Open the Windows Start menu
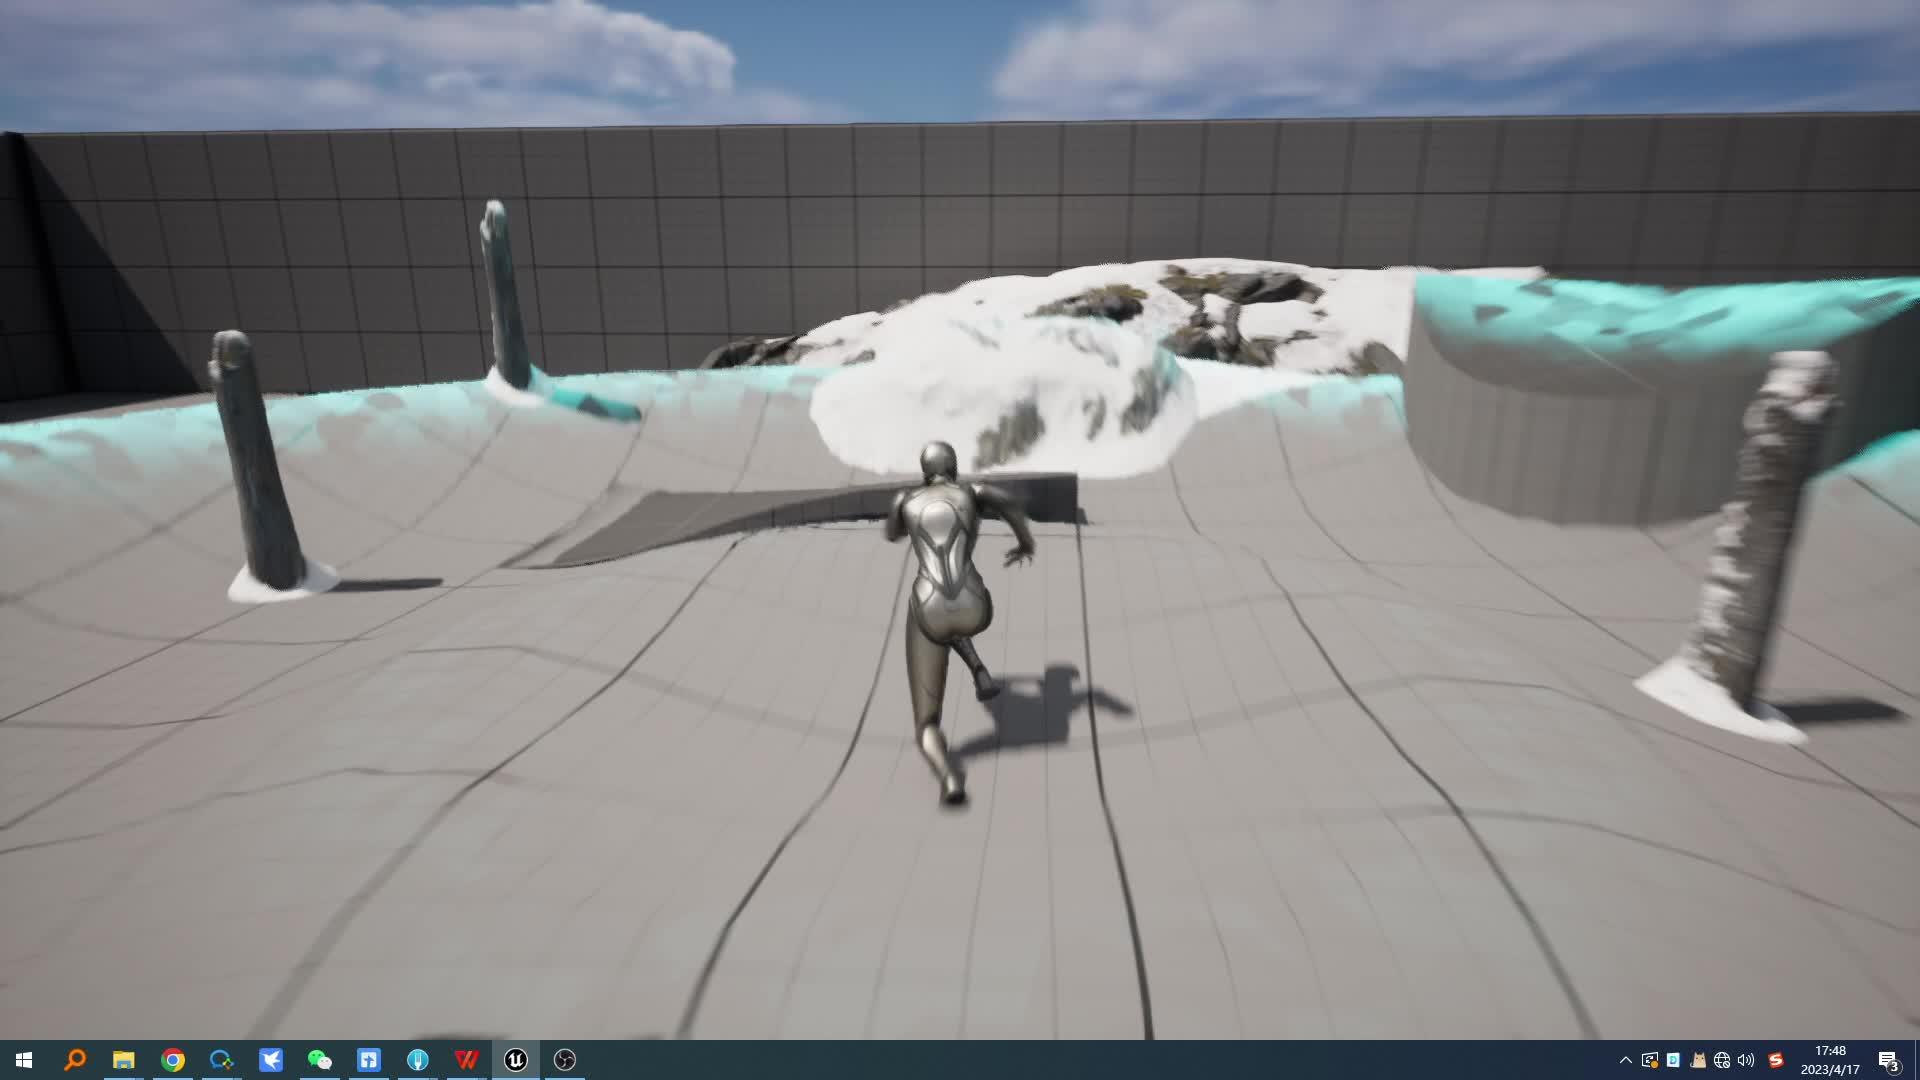The height and width of the screenshot is (1080, 1920). (x=24, y=1060)
